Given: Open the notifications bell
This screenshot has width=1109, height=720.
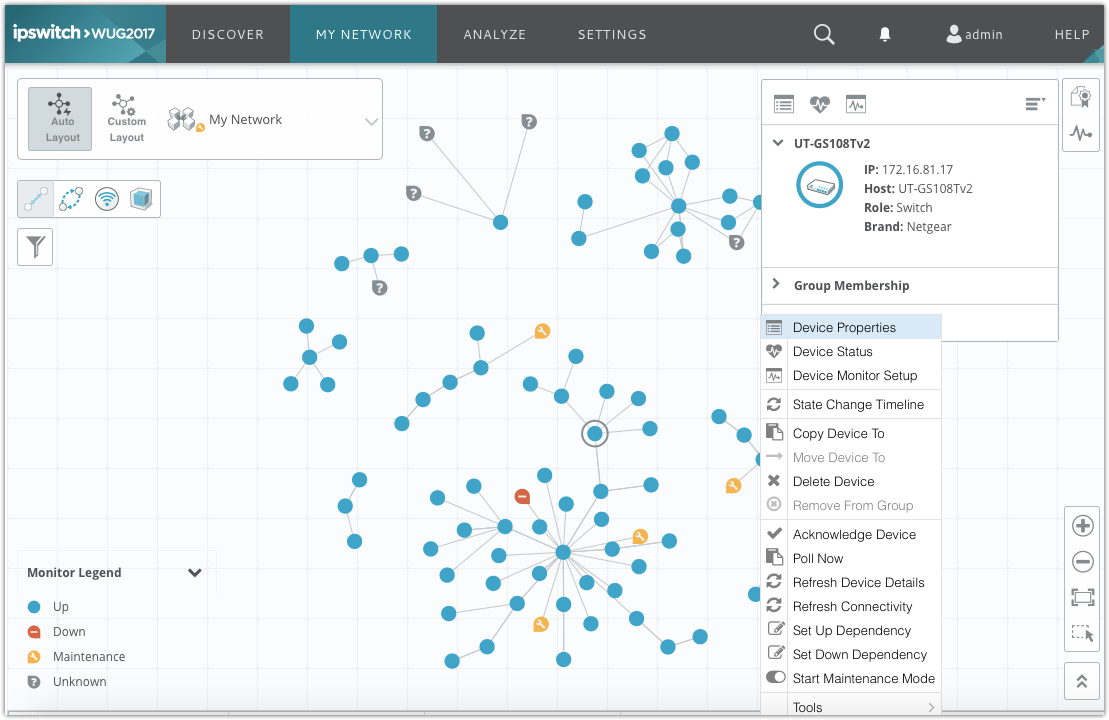Looking at the screenshot, I should [x=885, y=34].
